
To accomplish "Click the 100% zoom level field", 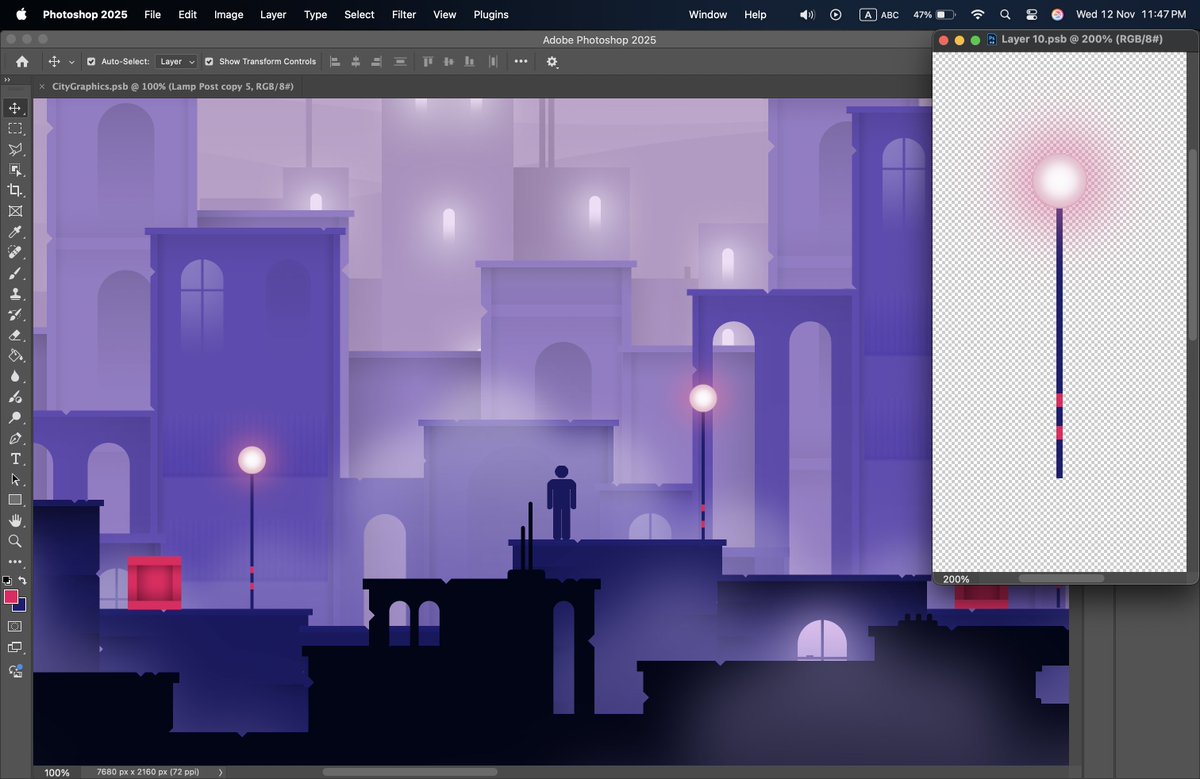I will click(x=57, y=772).
